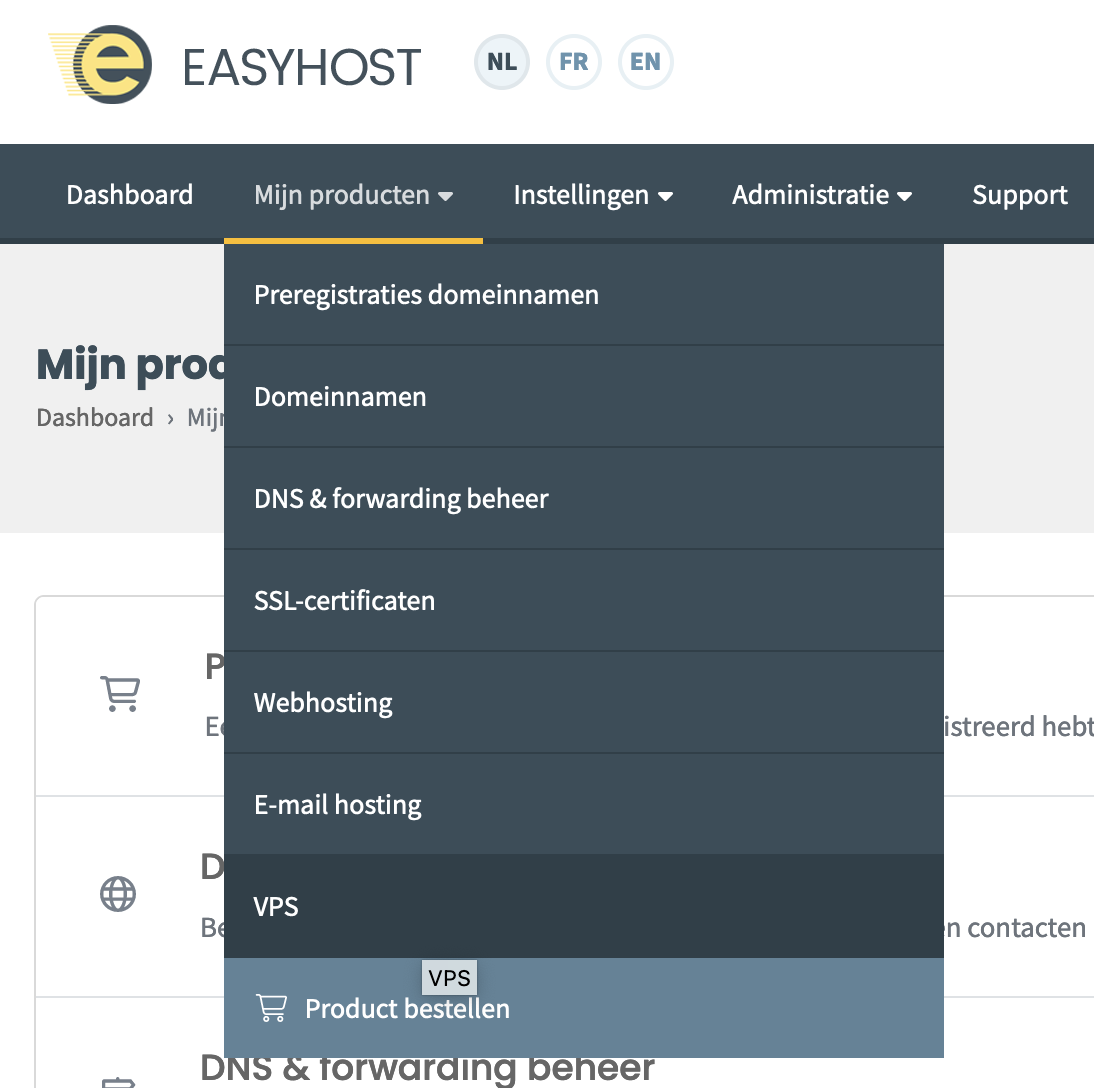
Task: Select E-mail hosting from the menu
Action: pyautogui.click(x=338, y=805)
